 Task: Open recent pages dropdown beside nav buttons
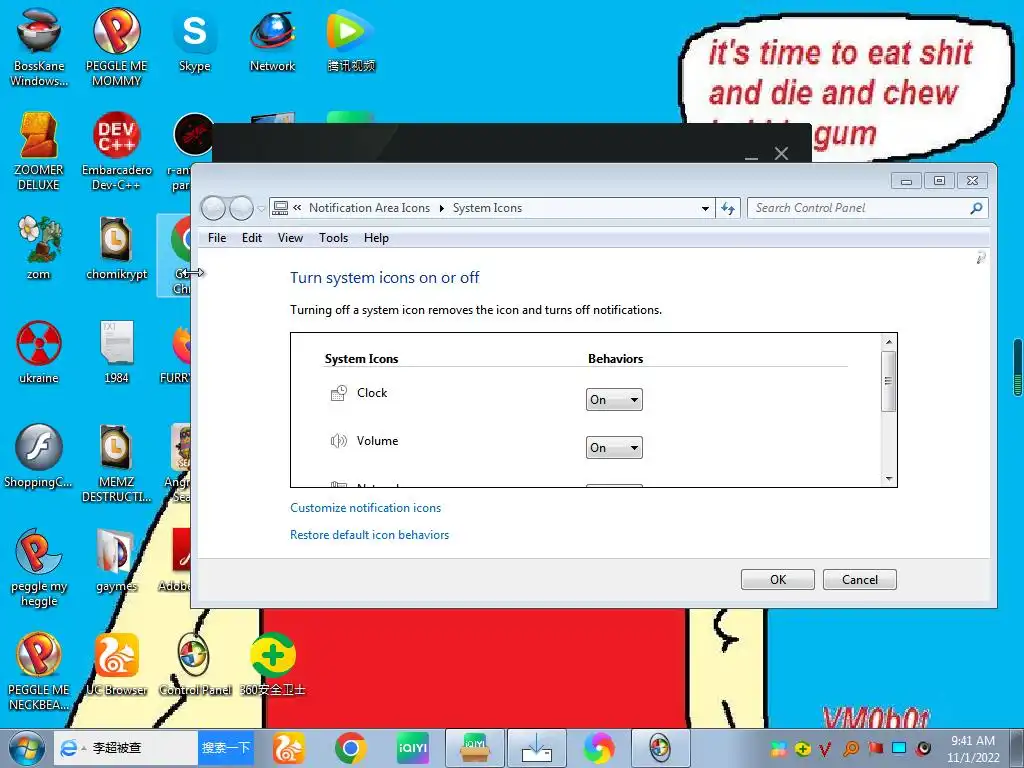pyautogui.click(x=261, y=209)
